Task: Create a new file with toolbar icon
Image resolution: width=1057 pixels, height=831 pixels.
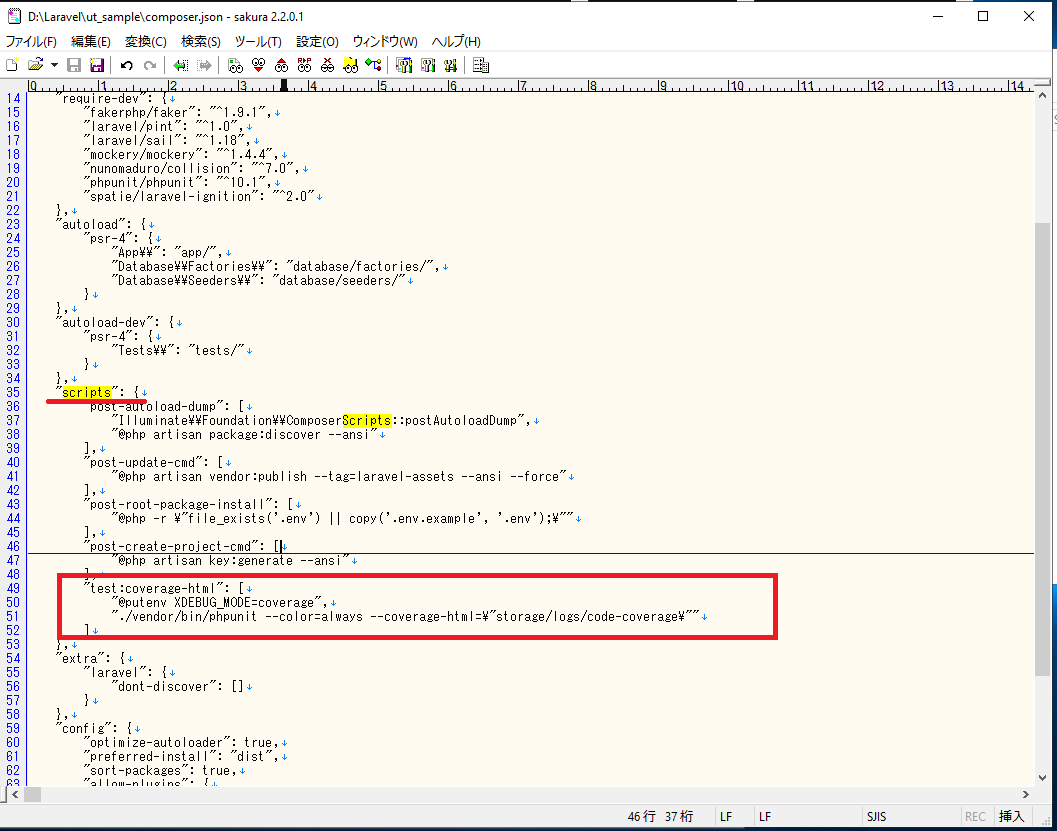Action: point(12,65)
